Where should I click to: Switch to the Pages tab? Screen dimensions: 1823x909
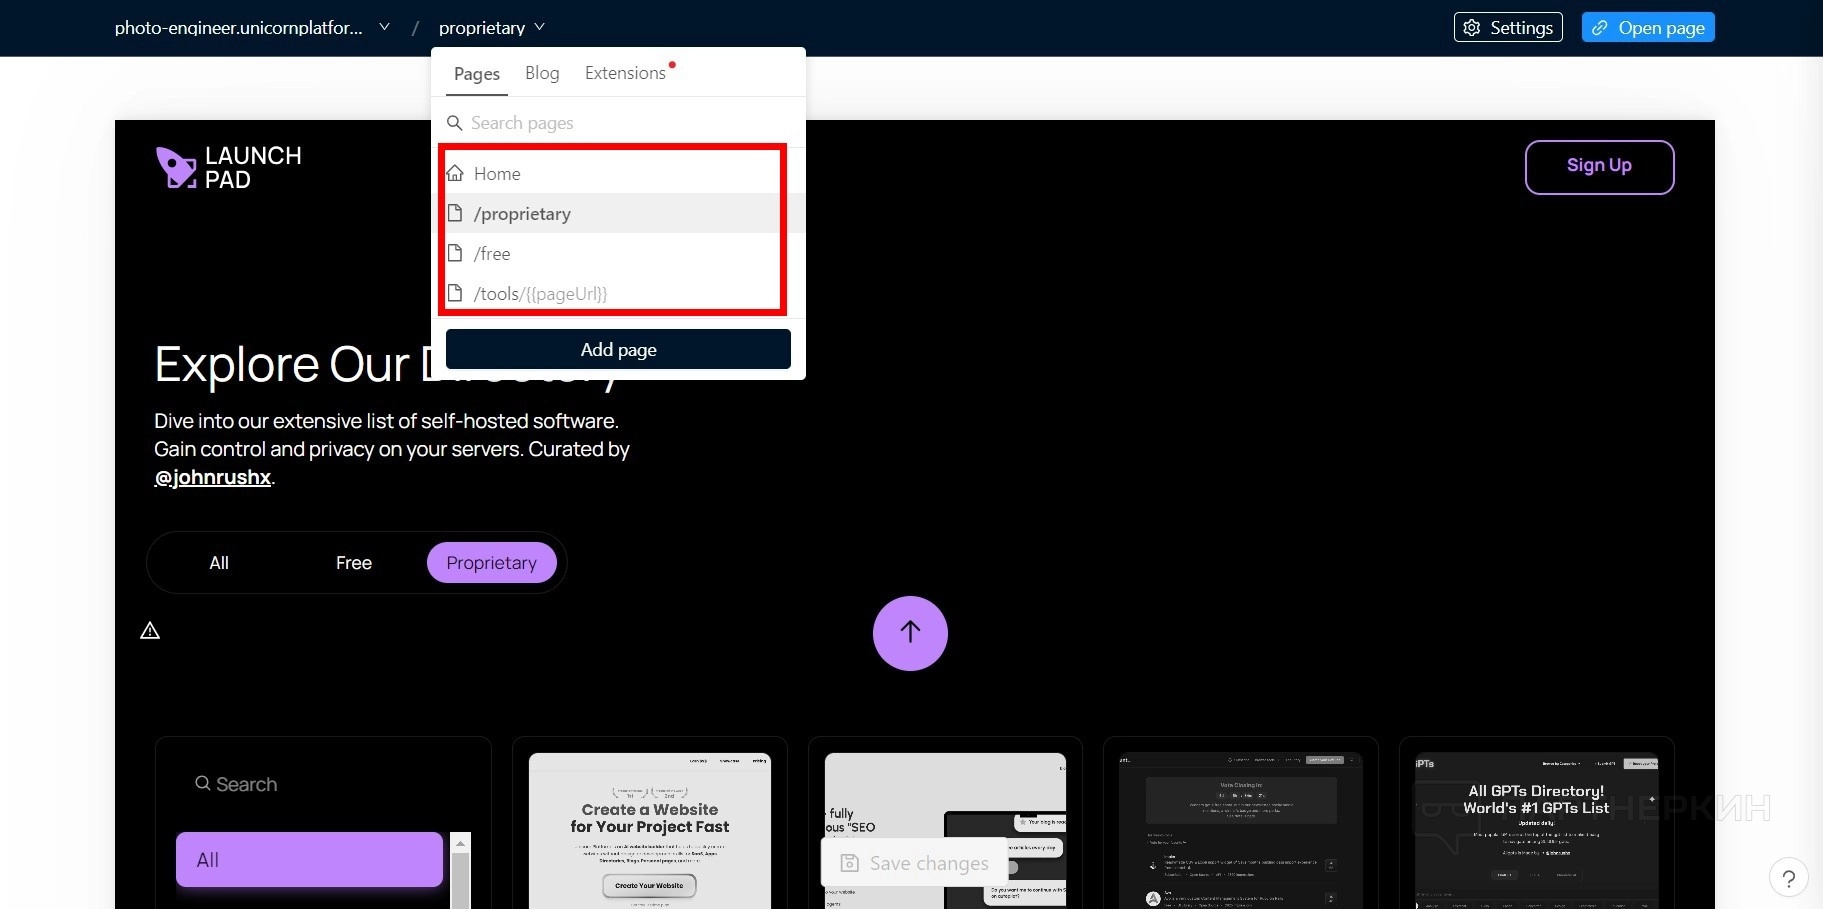[476, 73]
